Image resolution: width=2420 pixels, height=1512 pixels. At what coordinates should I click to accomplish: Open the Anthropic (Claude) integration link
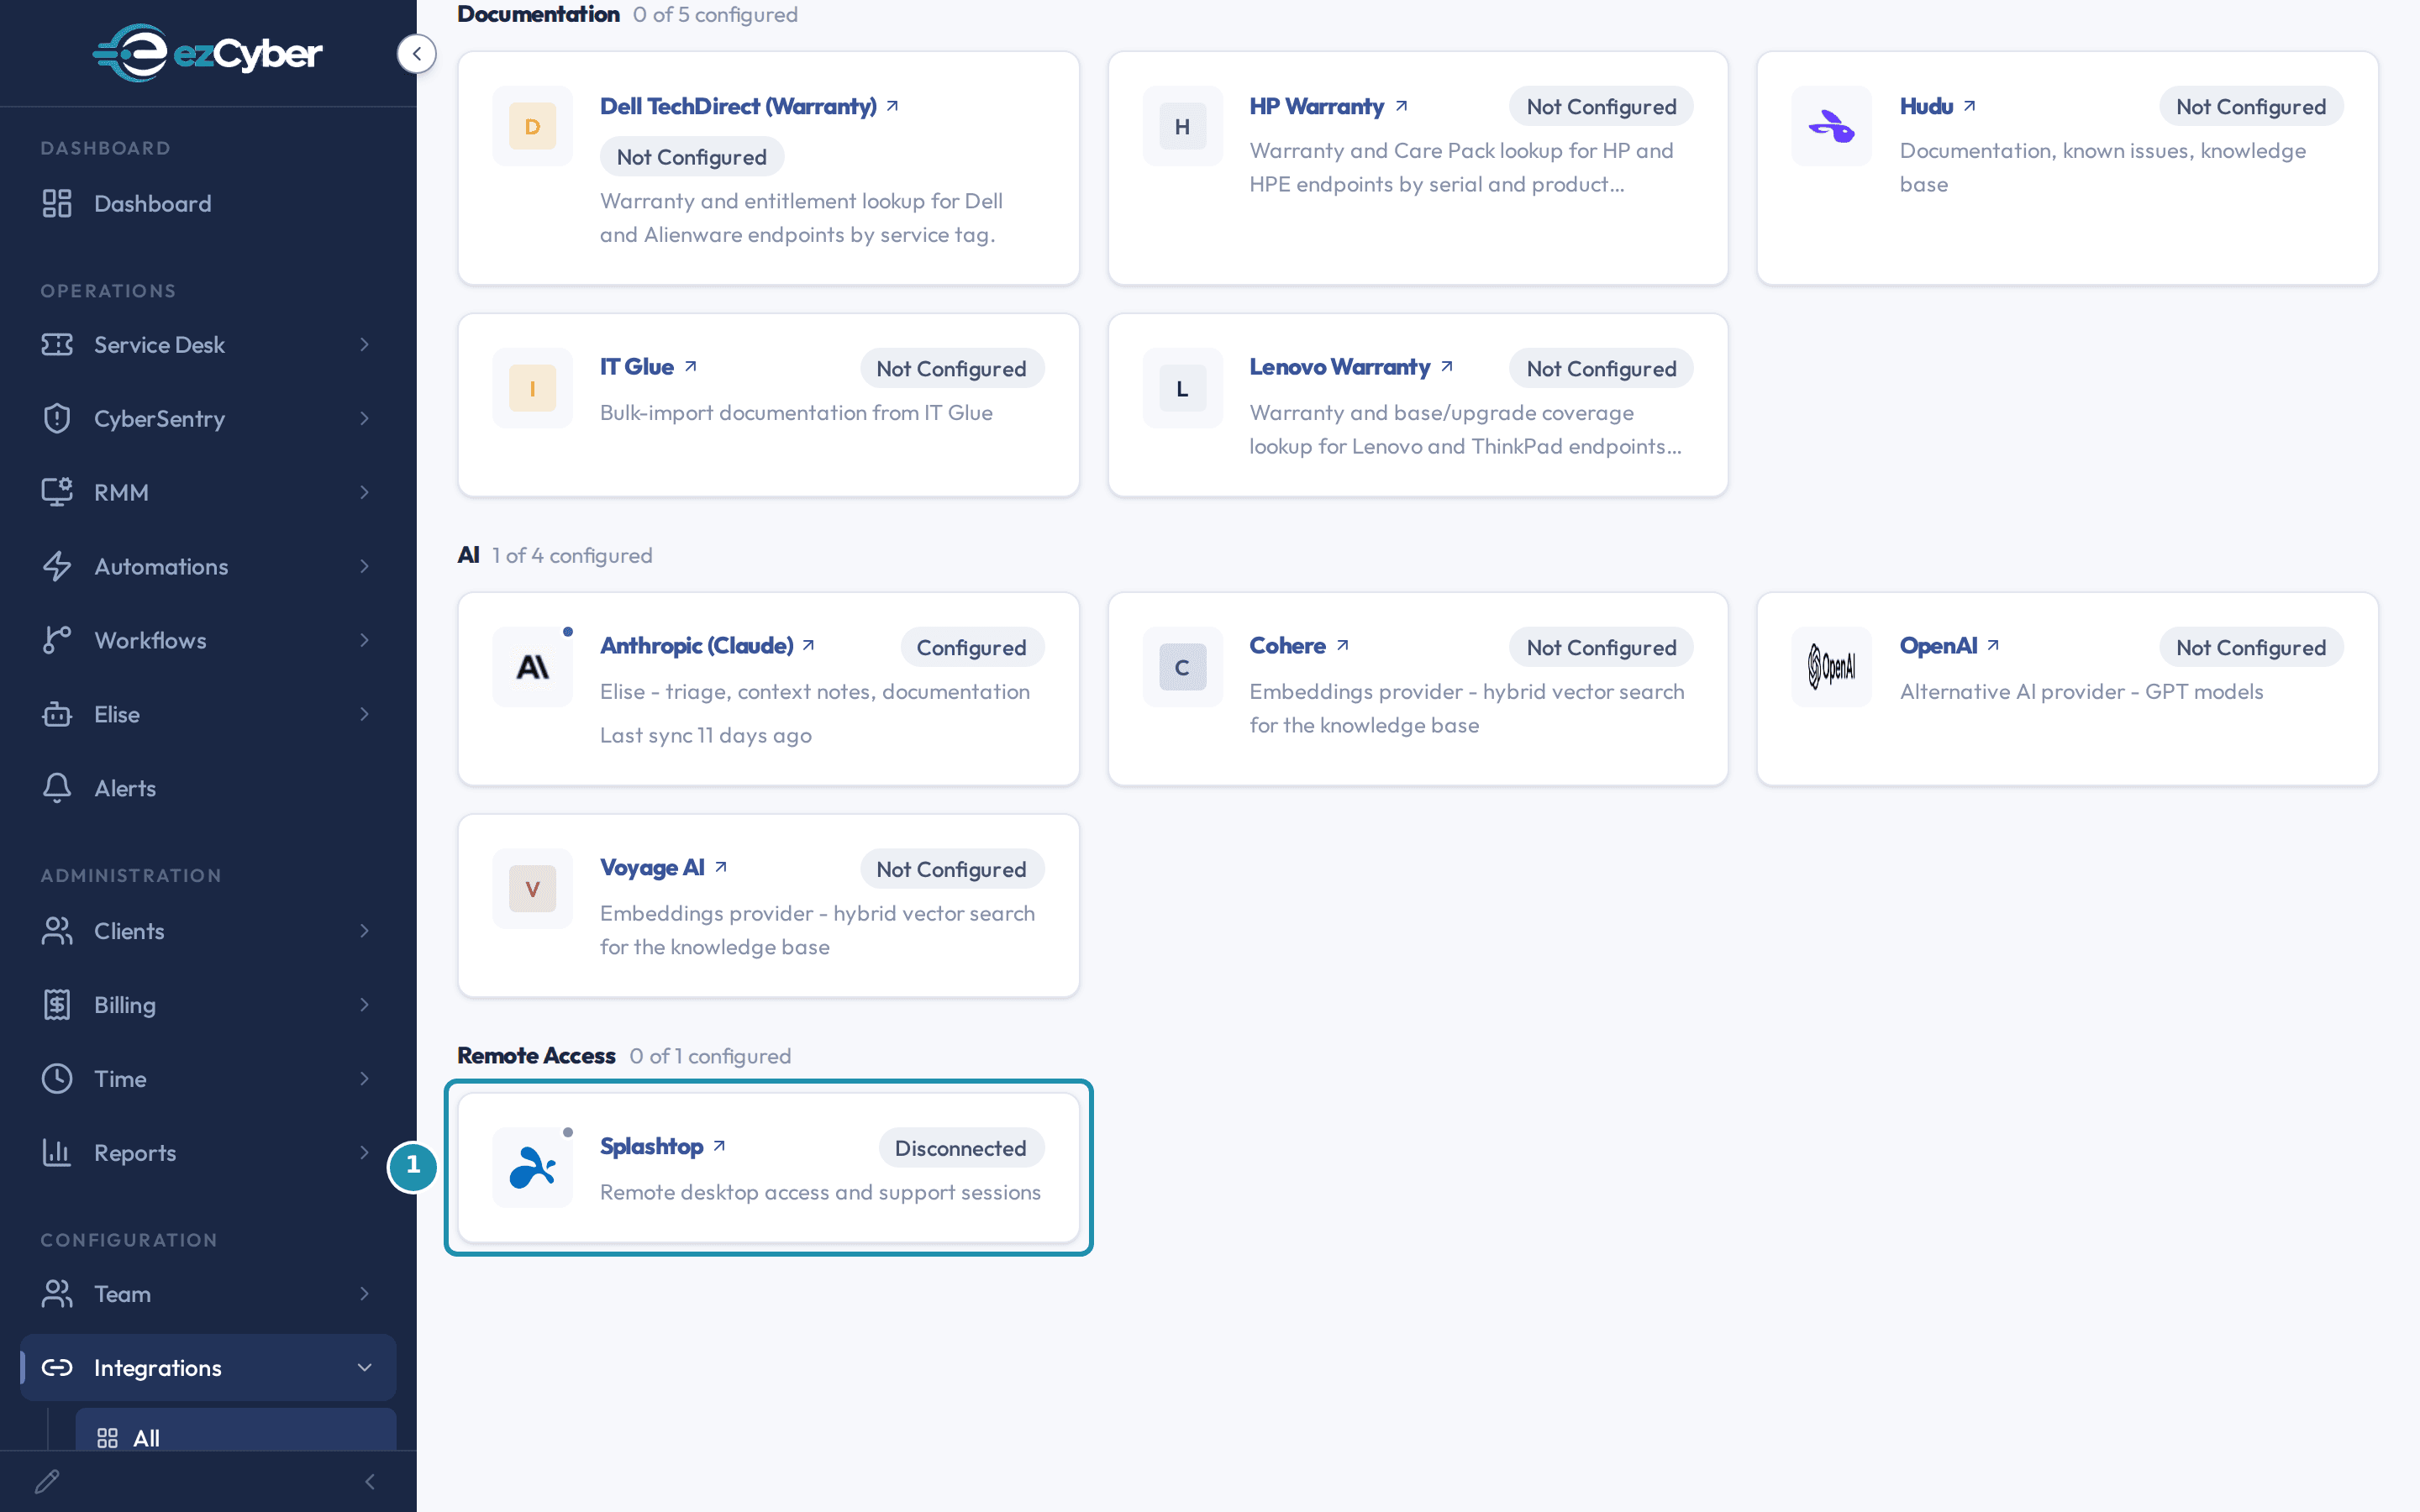[707, 646]
